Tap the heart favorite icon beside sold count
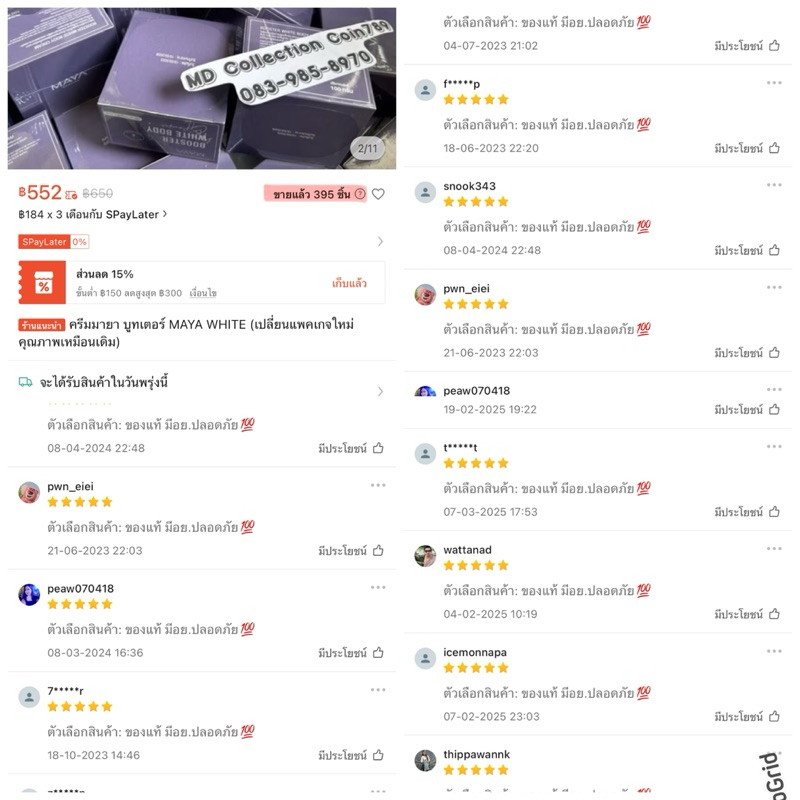The image size is (800, 800). (378, 194)
